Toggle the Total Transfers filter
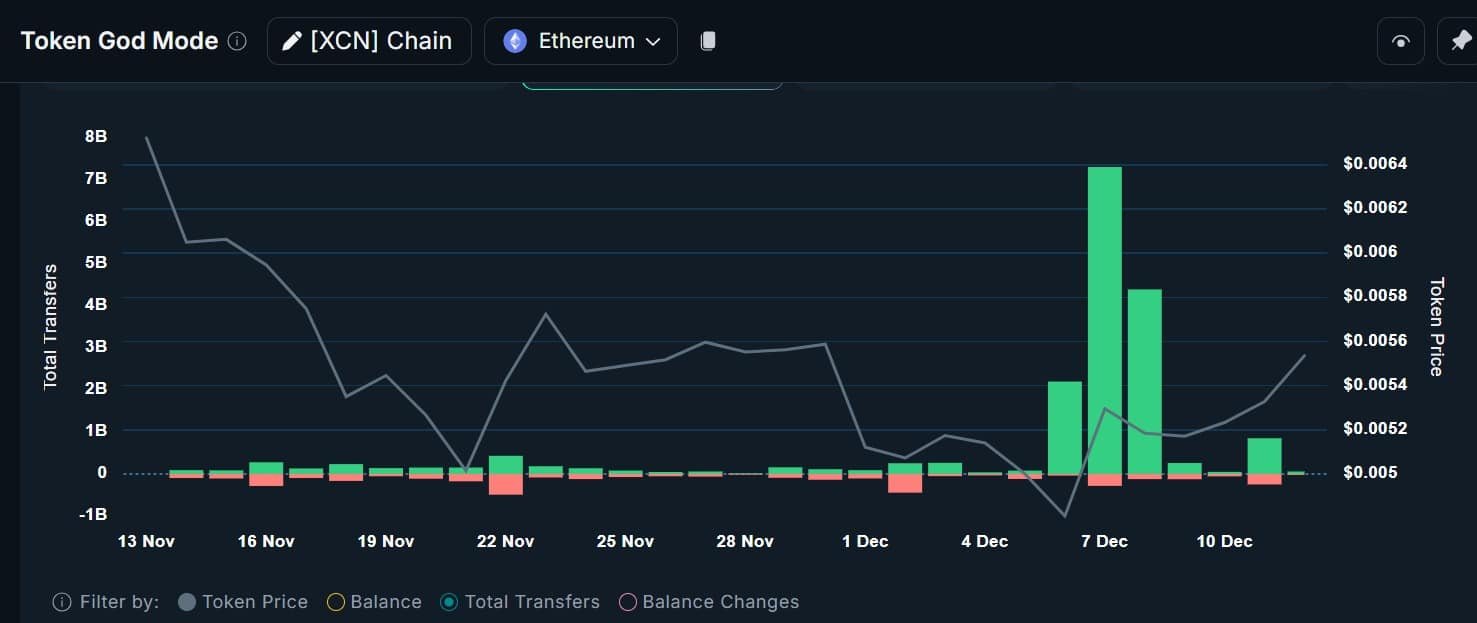 (520, 602)
